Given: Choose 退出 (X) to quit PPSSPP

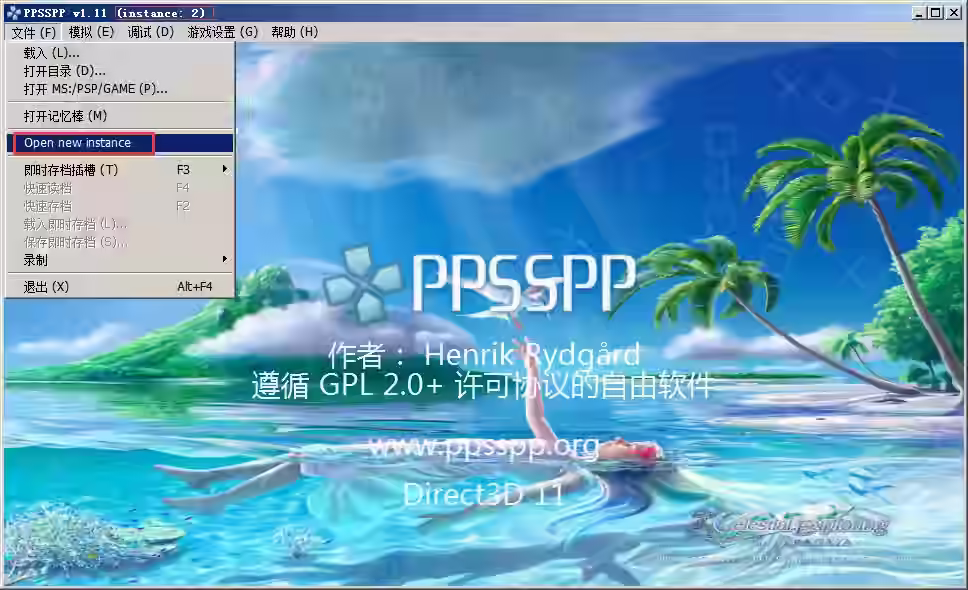Looking at the screenshot, I should pyautogui.click(x=120, y=287).
